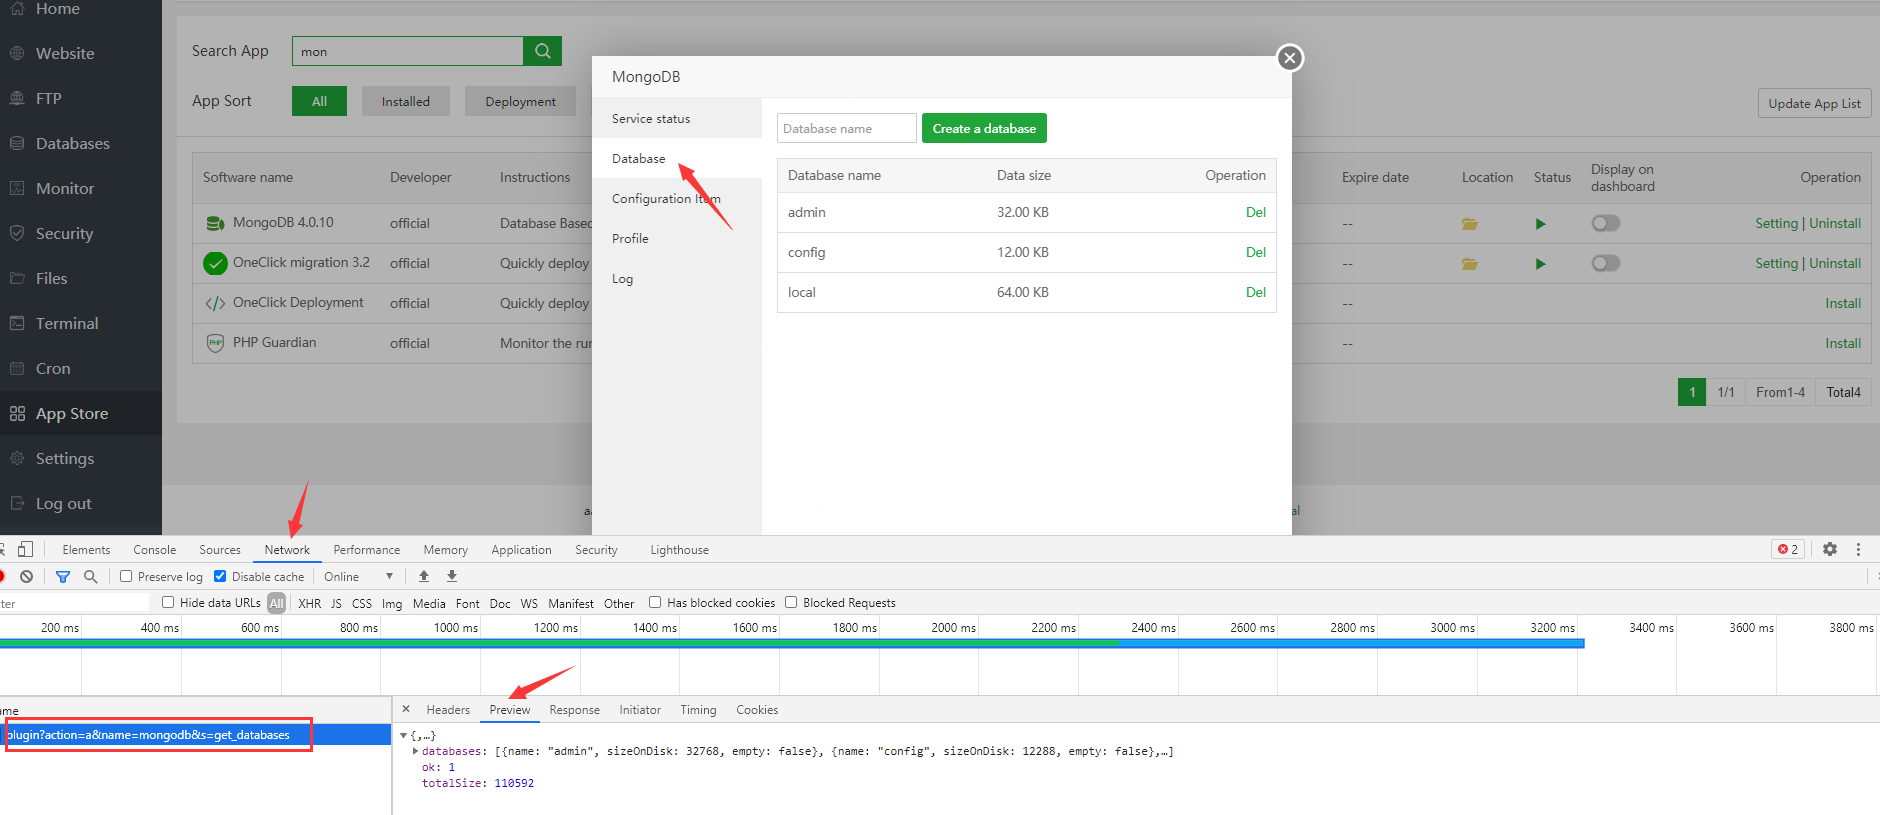
Task: Open the Timing tab of the request
Action: tap(698, 709)
